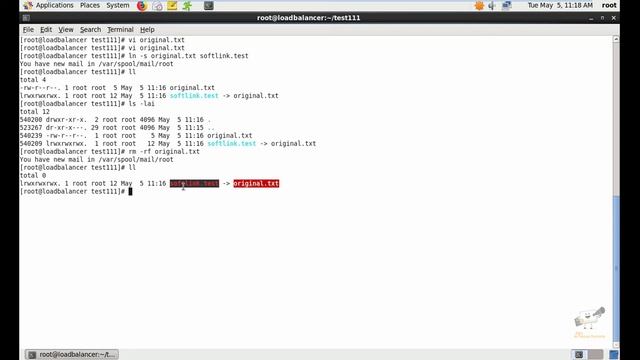Click the 'total 4' output line

pos(33,80)
